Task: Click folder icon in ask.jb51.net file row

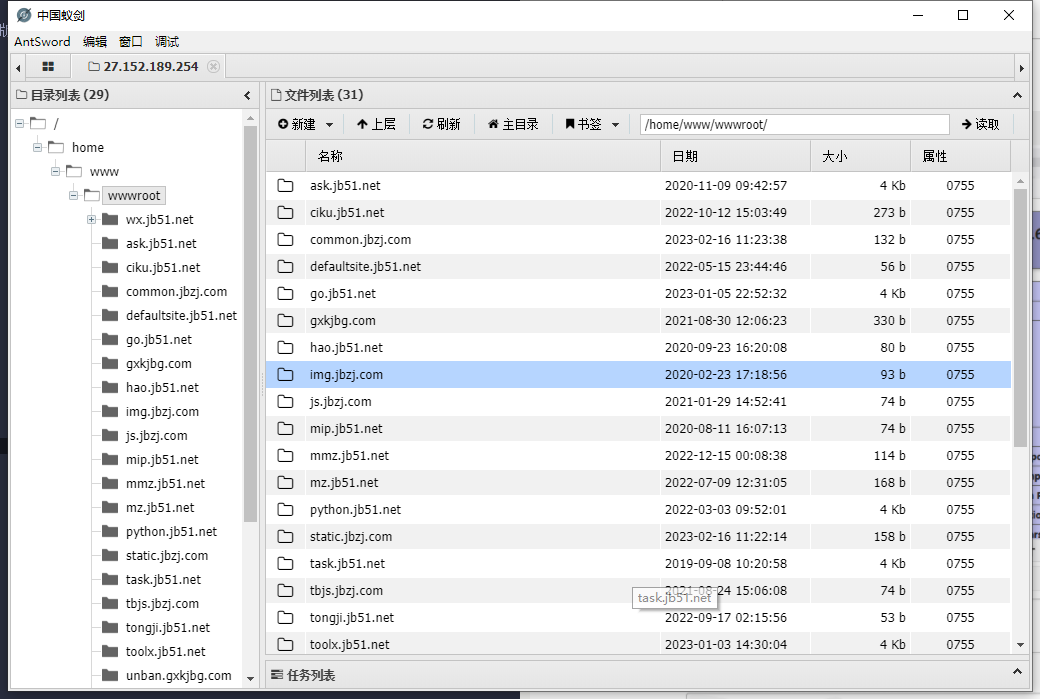Action: pyautogui.click(x=285, y=186)
